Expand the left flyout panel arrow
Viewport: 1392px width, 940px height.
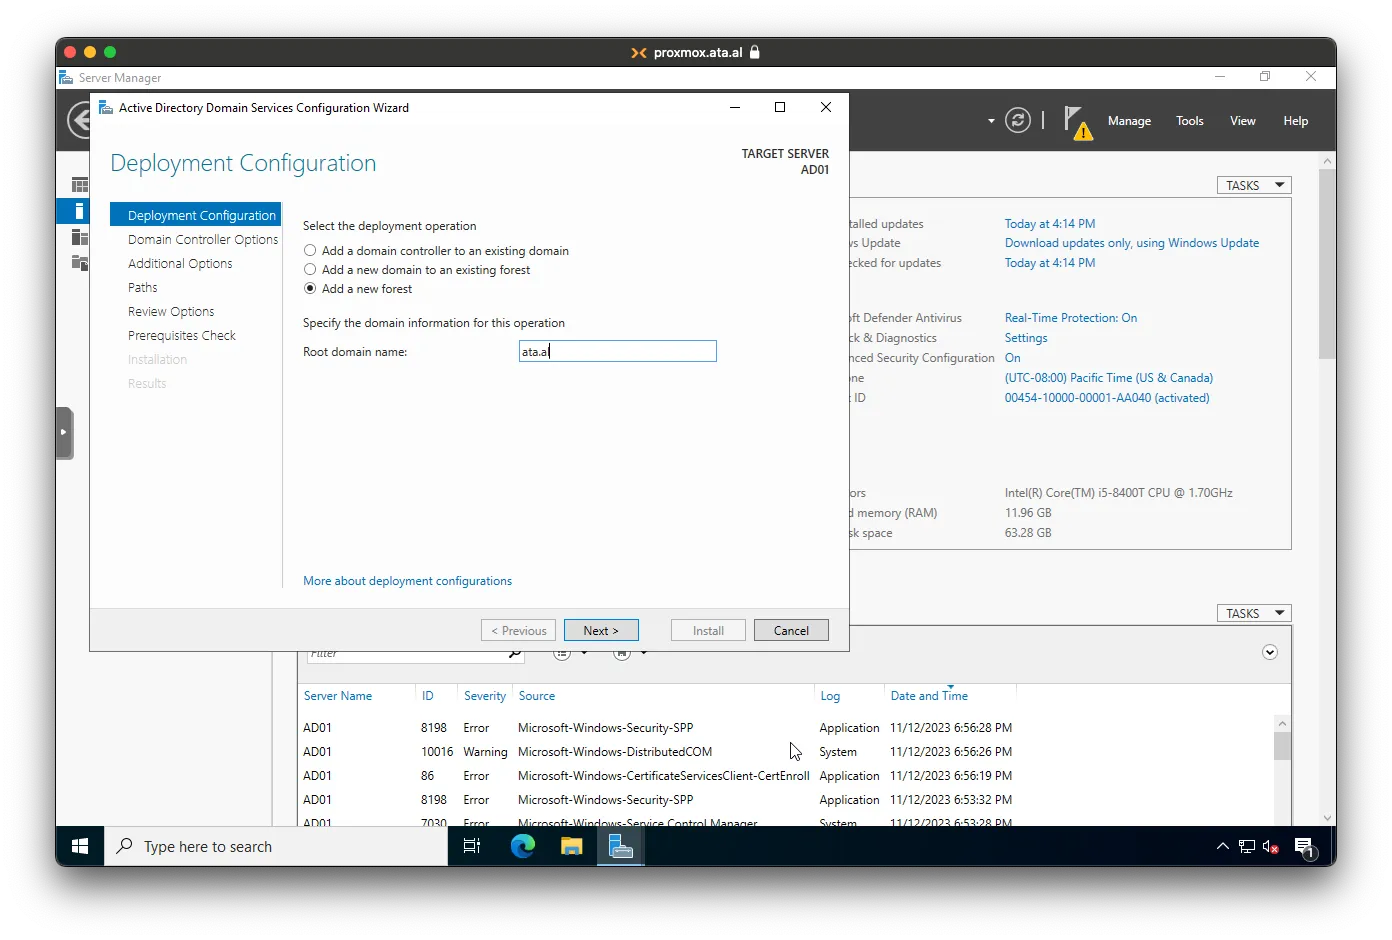[64, 433]
